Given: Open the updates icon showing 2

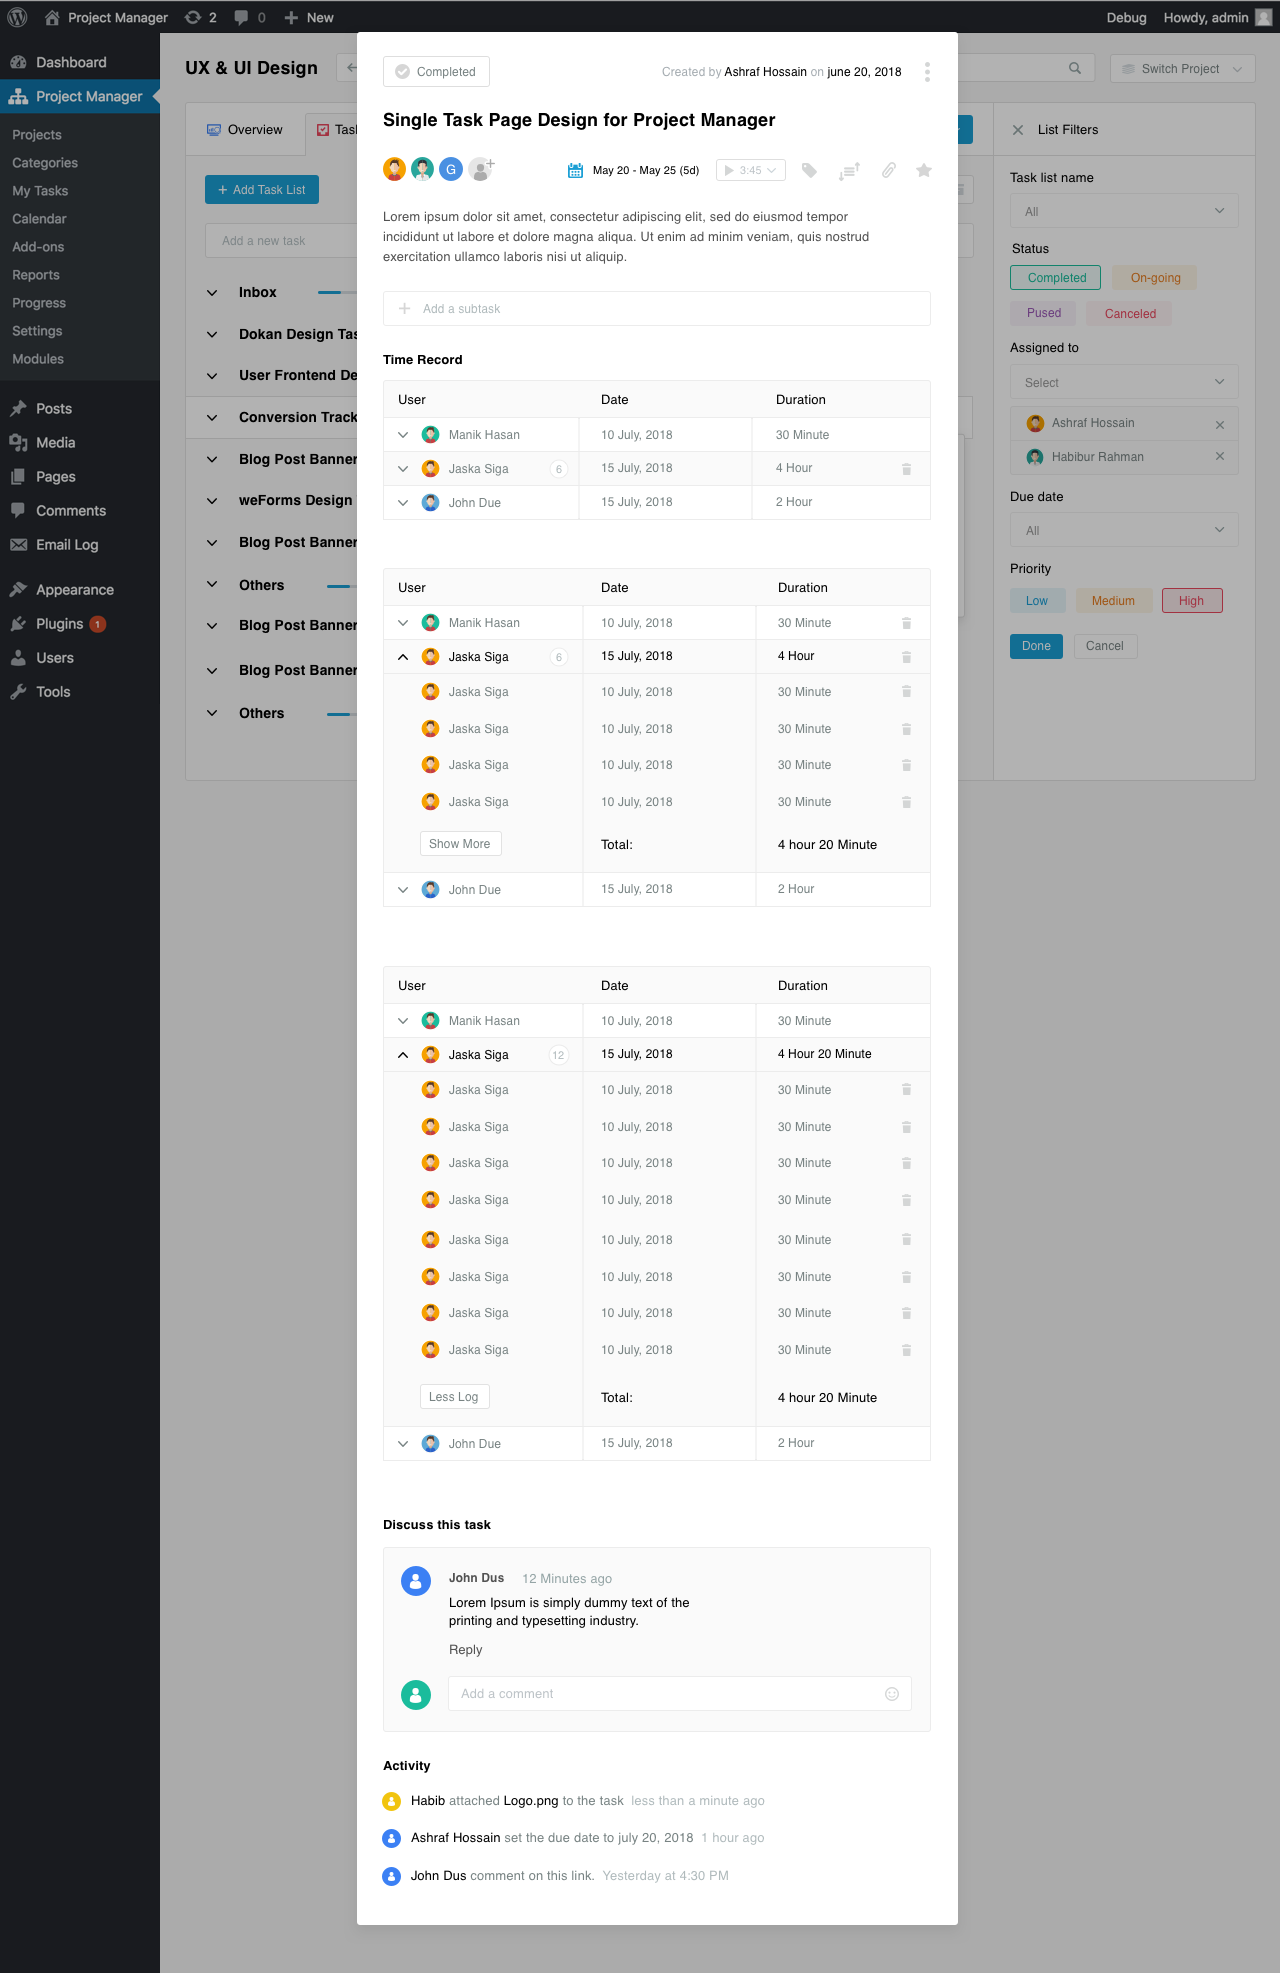Looking at the screenshot, I should 201,17.
